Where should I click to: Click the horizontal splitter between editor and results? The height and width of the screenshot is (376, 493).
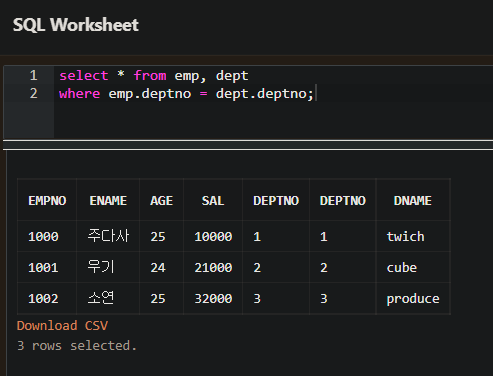pos(248,145)
